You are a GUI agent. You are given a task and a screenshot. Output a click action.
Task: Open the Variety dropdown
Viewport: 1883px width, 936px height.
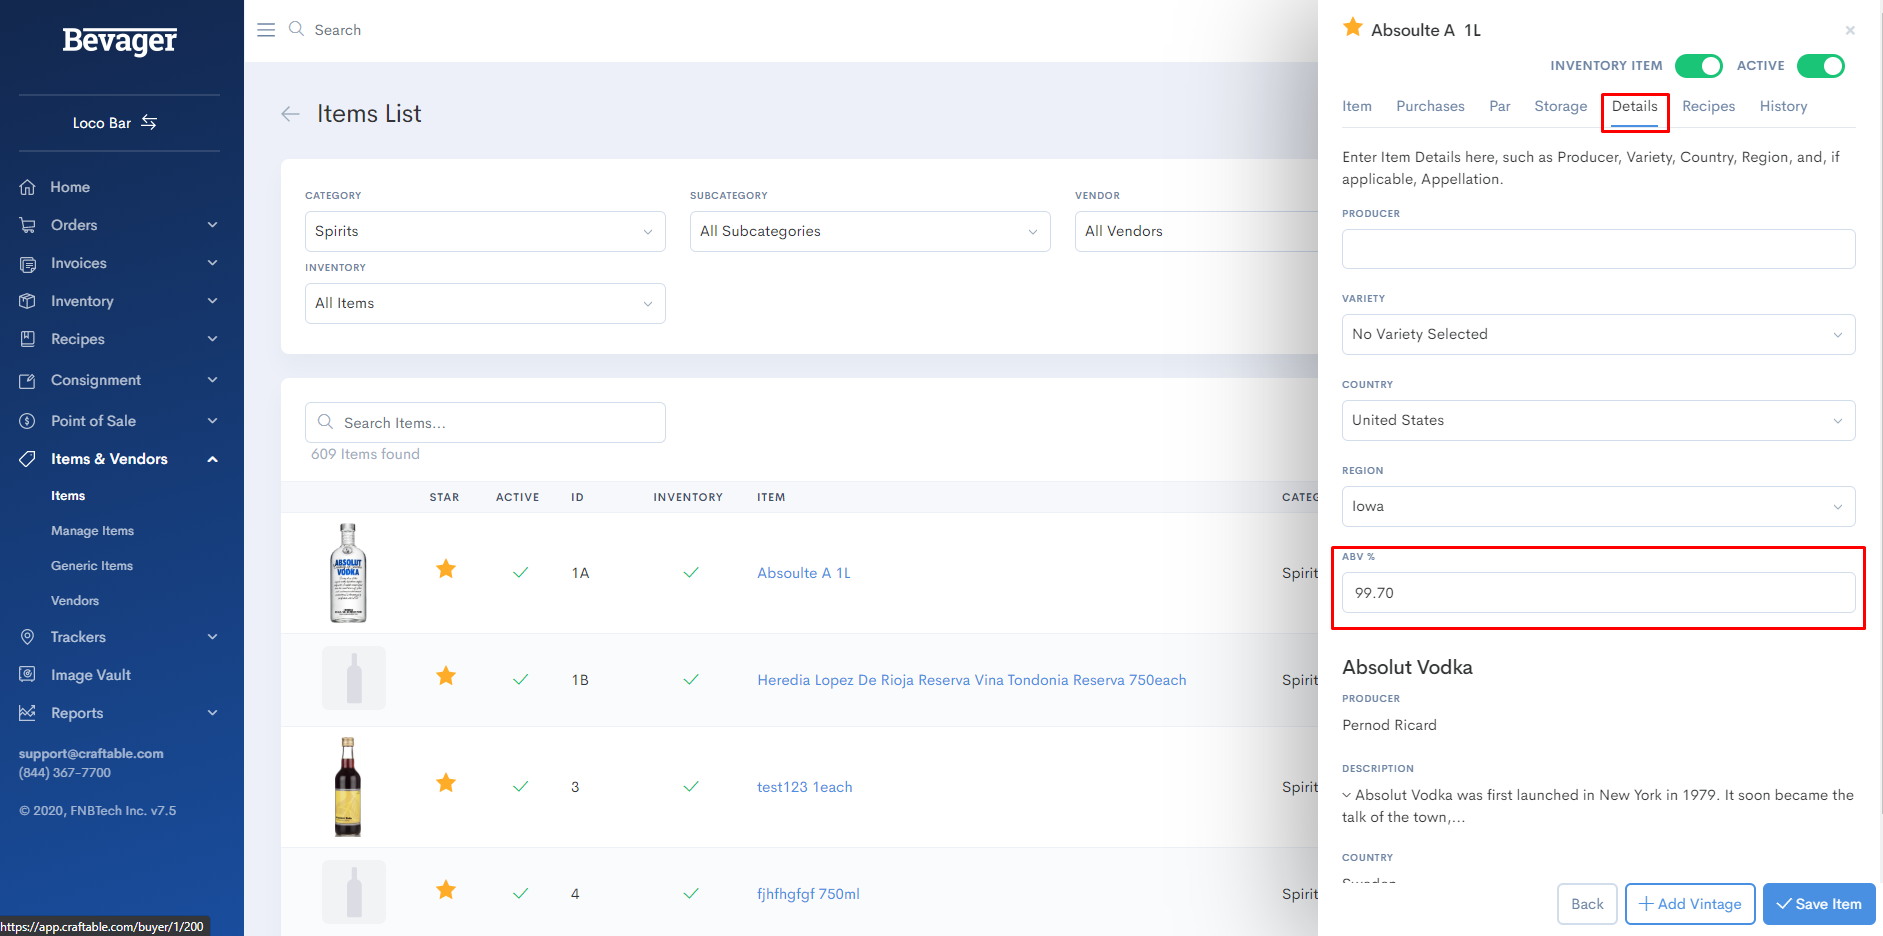click(x=1598, y=334)
